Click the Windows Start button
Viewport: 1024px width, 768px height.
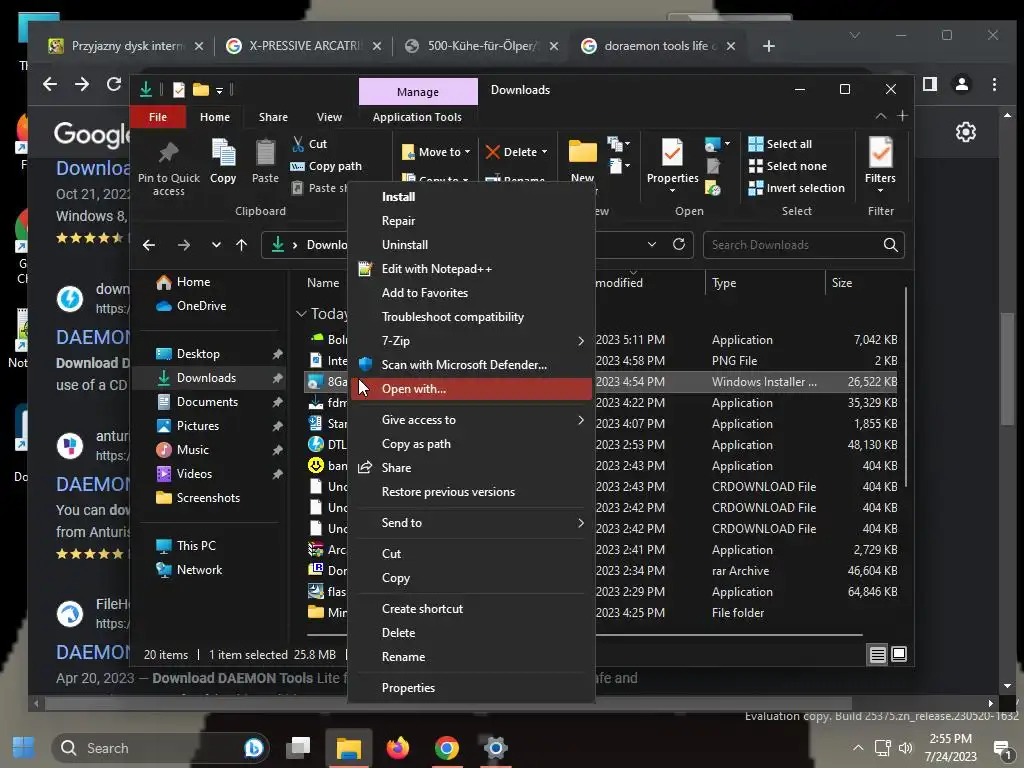[24, 748]
